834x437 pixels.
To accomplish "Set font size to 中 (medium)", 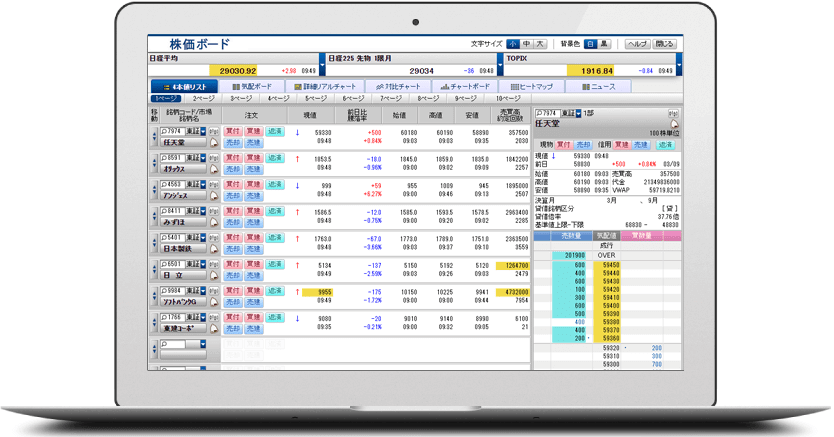I will pyautogui.click(x=527, y=44).
